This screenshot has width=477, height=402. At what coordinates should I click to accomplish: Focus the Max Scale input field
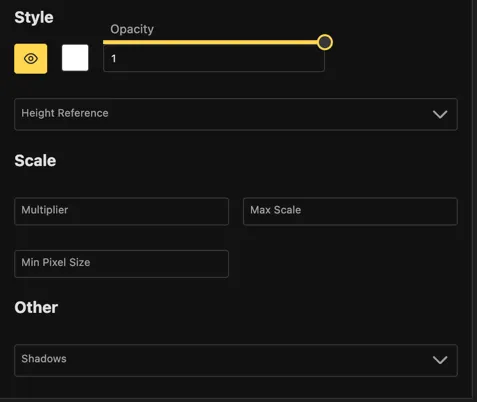[x=350, y=211]
